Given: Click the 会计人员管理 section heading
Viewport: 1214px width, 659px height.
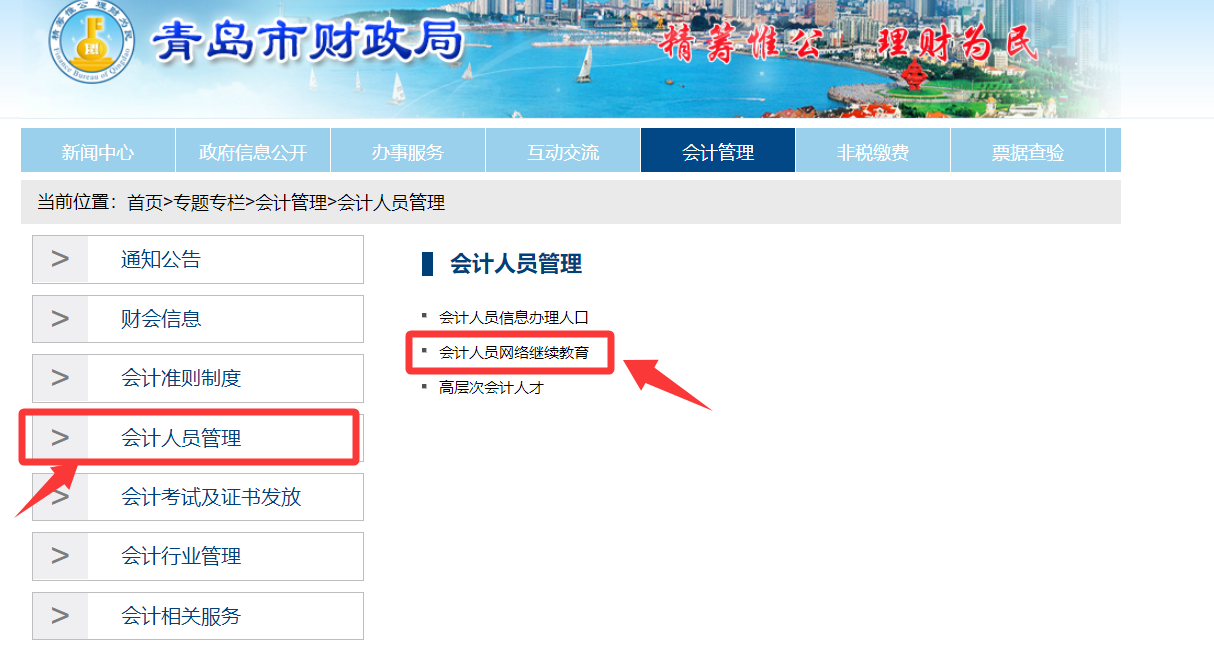Looking at the screenshot, I should (x=516, y=264).
